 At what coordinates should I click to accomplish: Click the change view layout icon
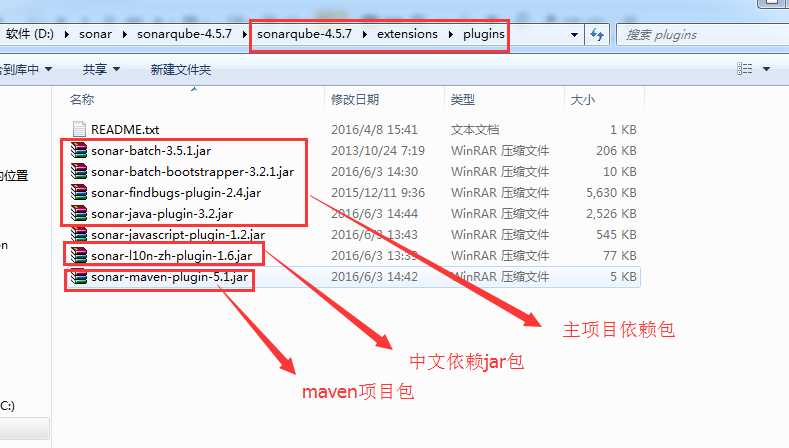click(x=745, y=69)
